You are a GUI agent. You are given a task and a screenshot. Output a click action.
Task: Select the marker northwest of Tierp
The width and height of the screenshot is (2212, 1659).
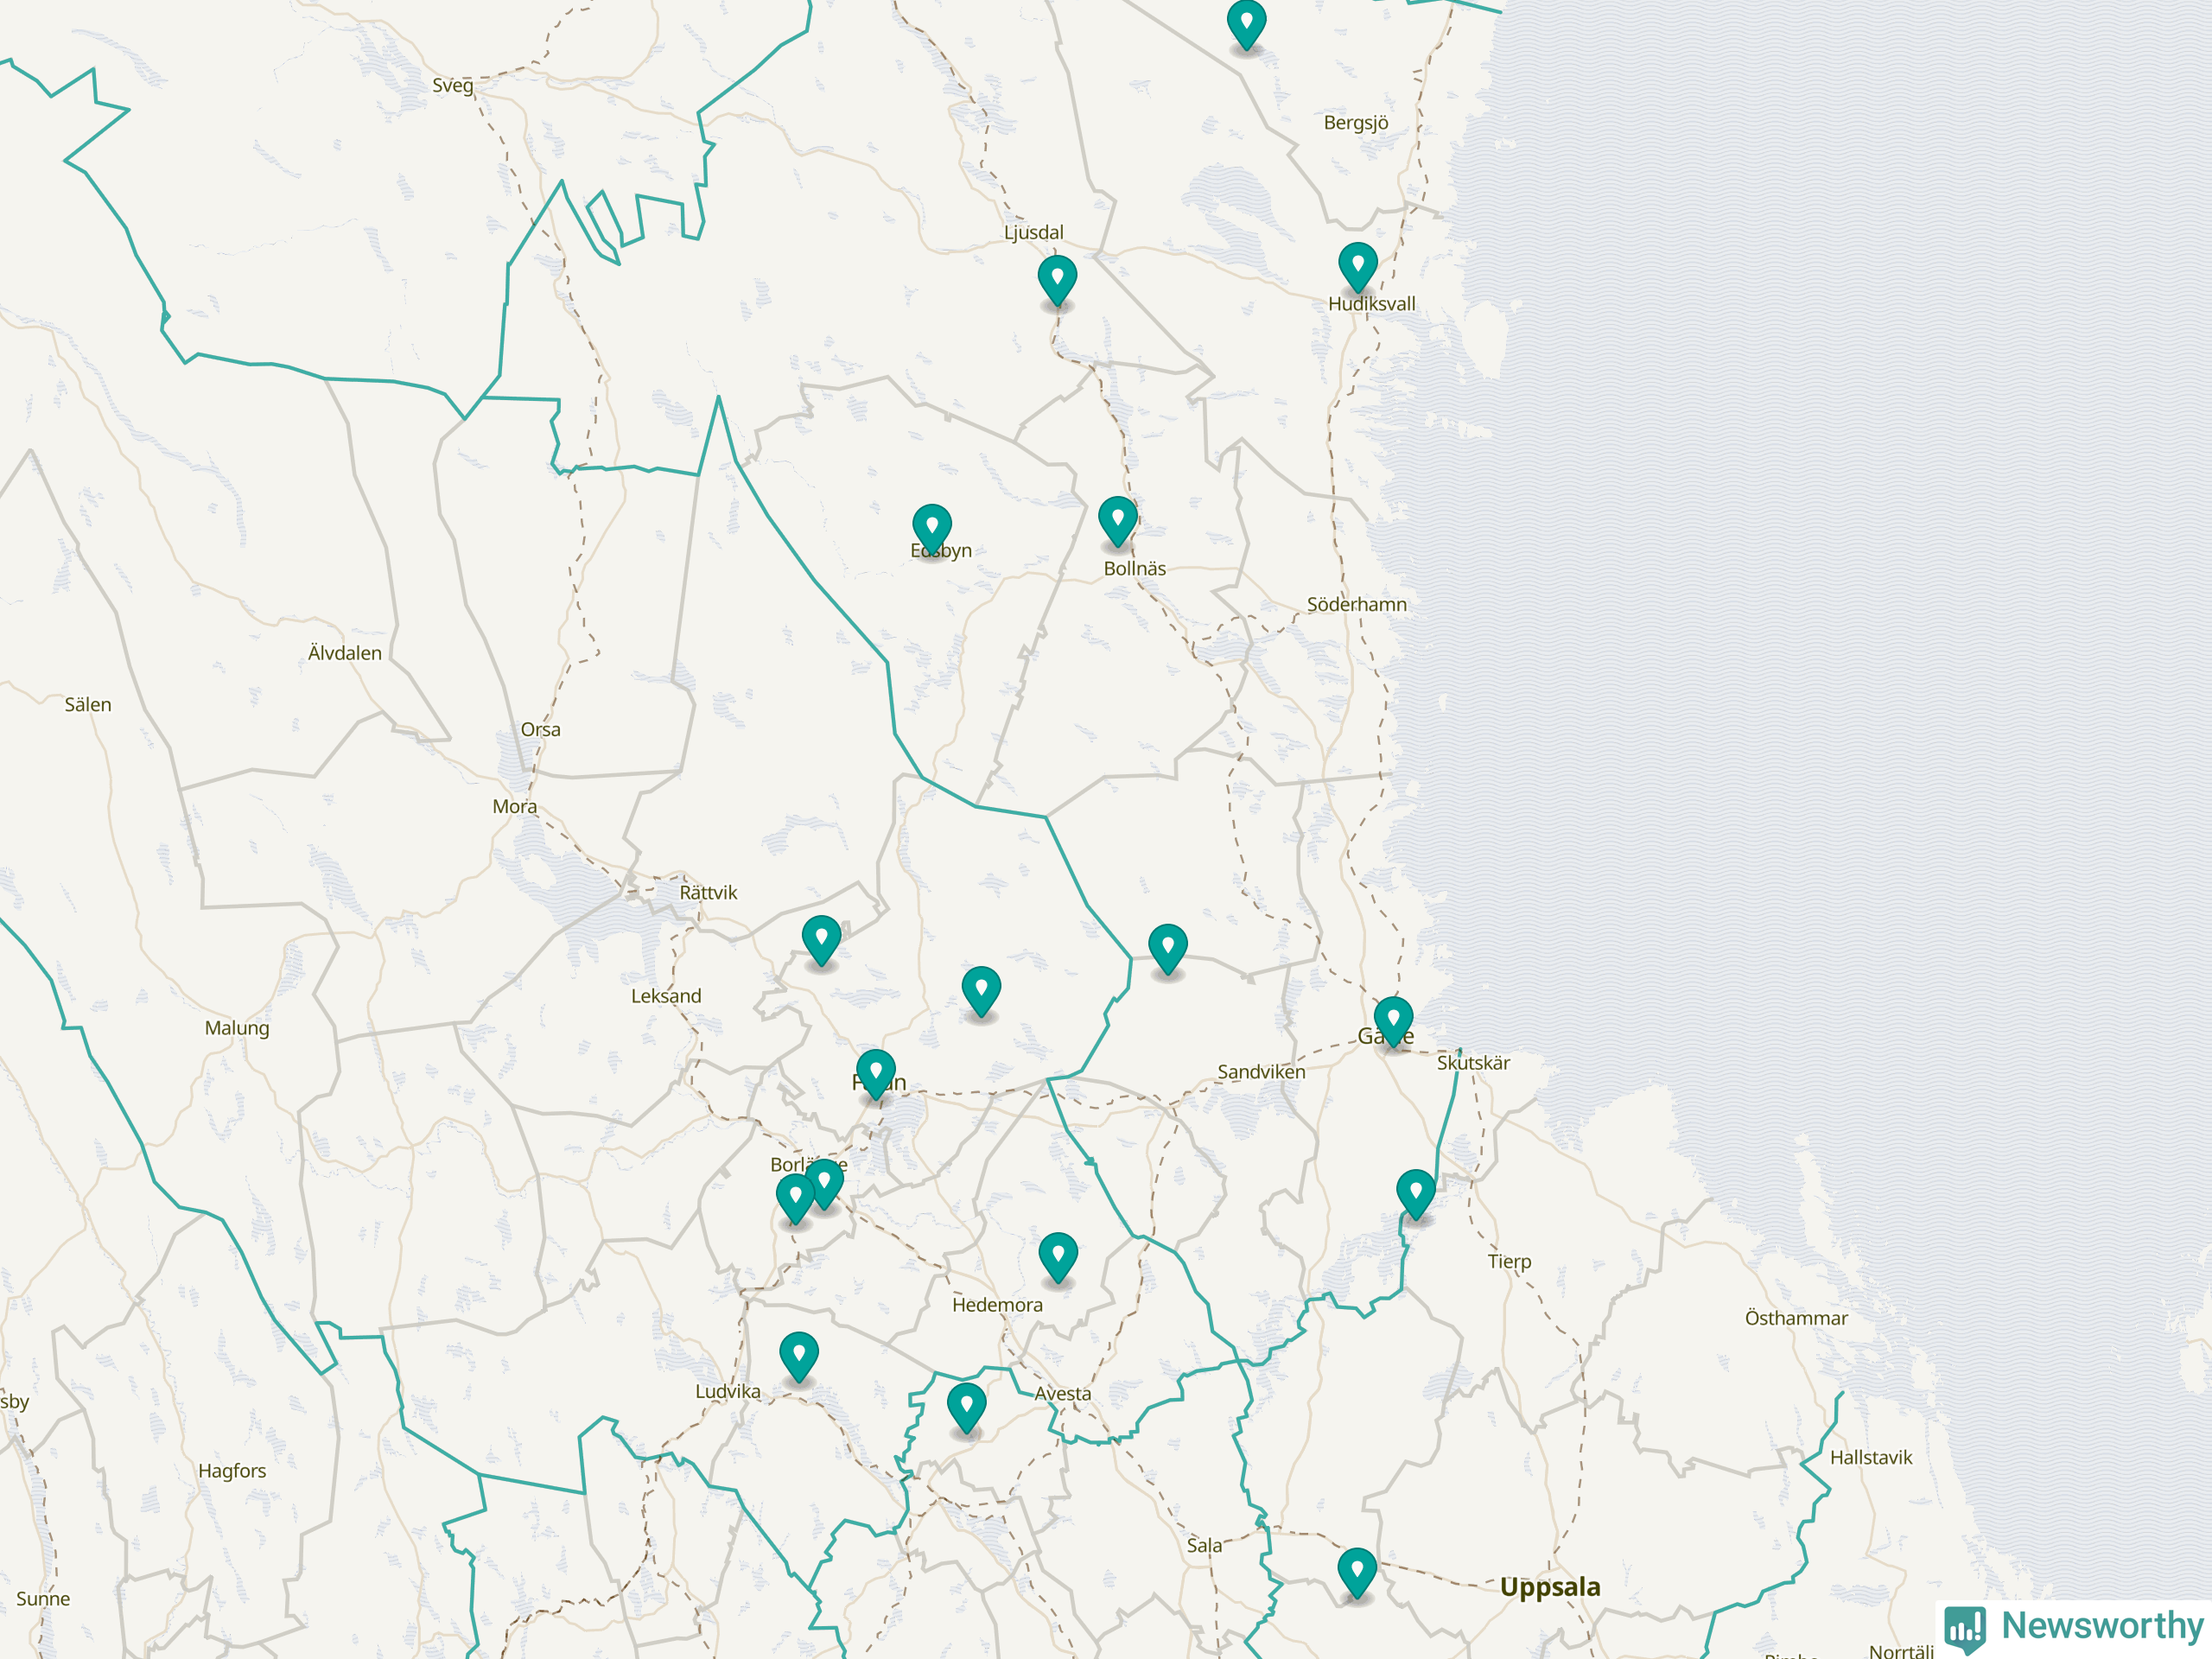pyautogui.click(x=1415, y=1193)
